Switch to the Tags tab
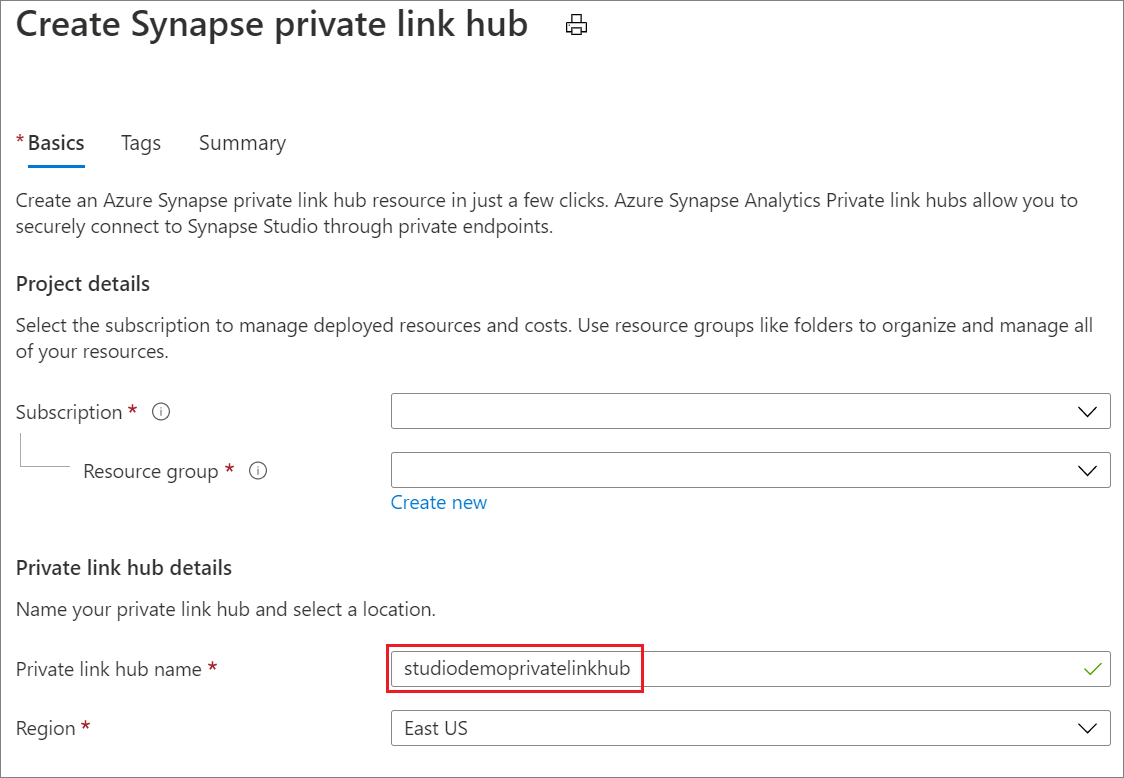Screen dimensions: 1124x778 tap(141, 143)
